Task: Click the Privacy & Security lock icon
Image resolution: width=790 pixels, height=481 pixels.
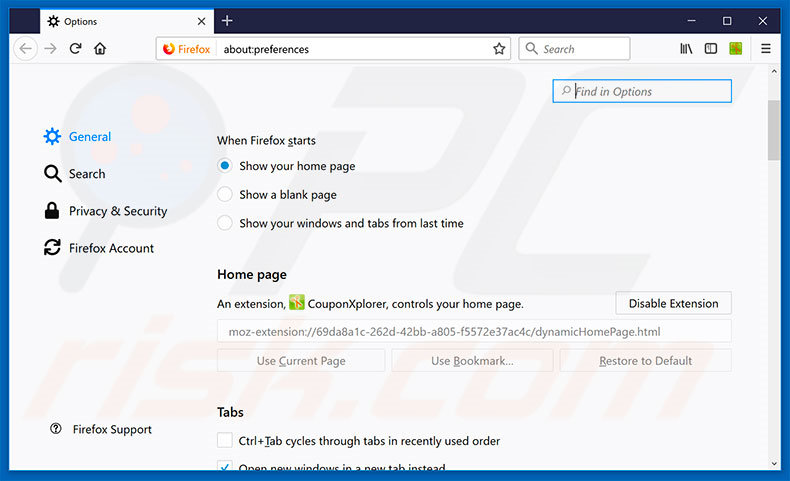Action: 52,211
